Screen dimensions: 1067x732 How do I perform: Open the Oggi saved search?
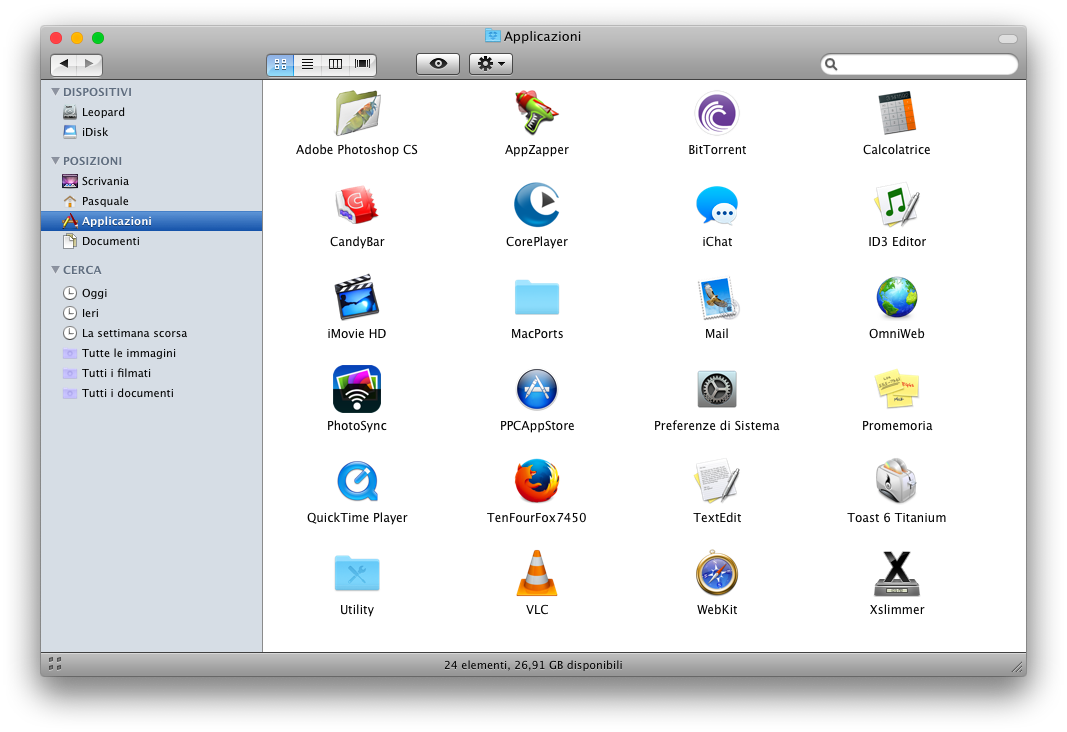[x=151, y=293]
